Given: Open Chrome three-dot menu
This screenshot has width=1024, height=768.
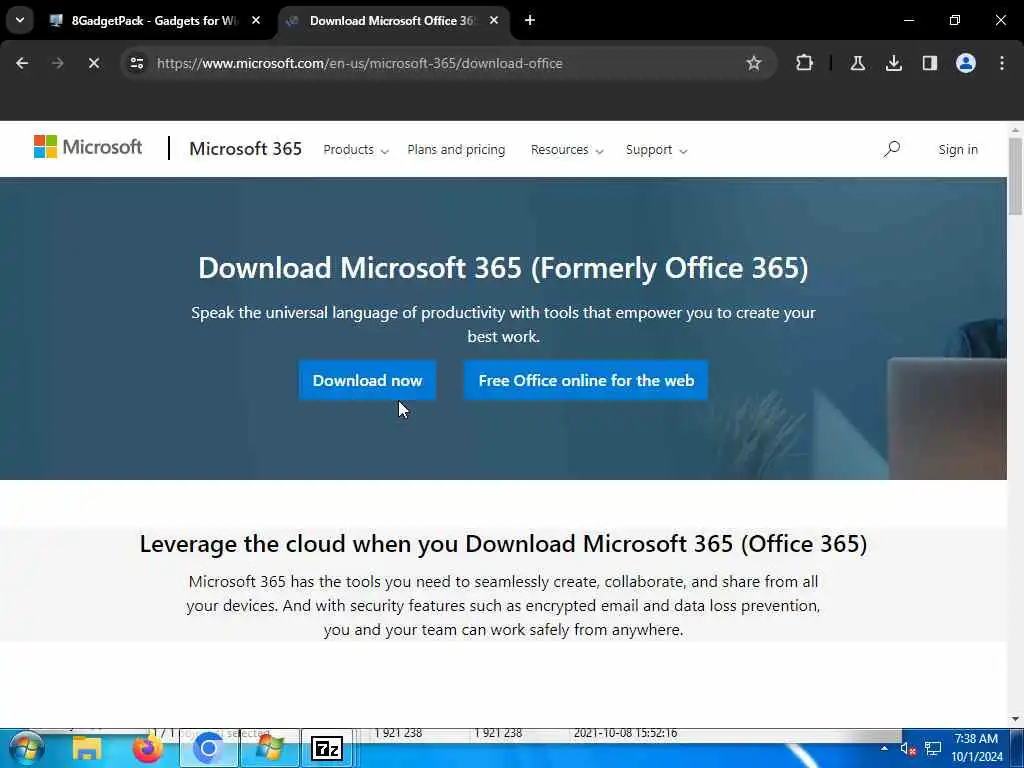Looking at the screenshot, I should (x=1002, y=63).
